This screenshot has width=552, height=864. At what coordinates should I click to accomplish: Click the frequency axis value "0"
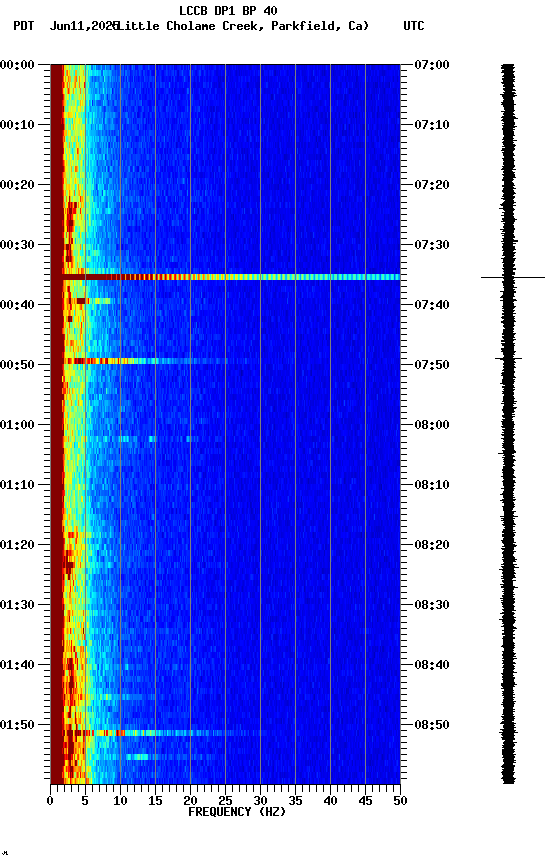click(50, 801)
